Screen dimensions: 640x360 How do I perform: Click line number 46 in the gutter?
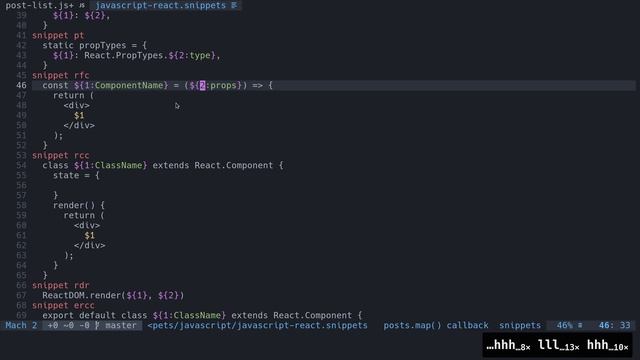point(21,85)
